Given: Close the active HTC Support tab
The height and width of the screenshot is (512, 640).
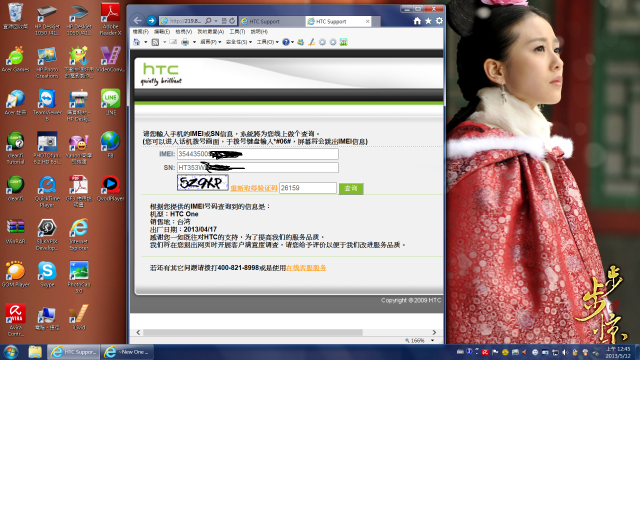Looking at the screenshot, I should [x=367, y=21].
